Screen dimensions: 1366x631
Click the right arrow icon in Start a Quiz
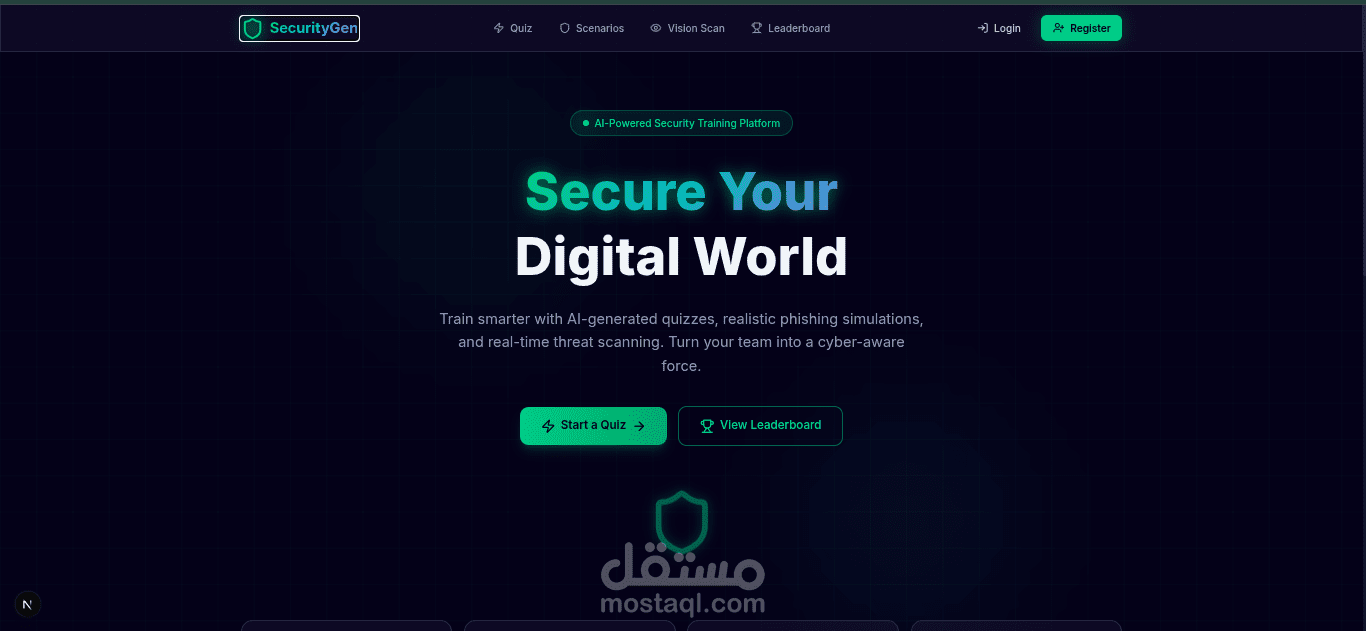pos(640,426)
